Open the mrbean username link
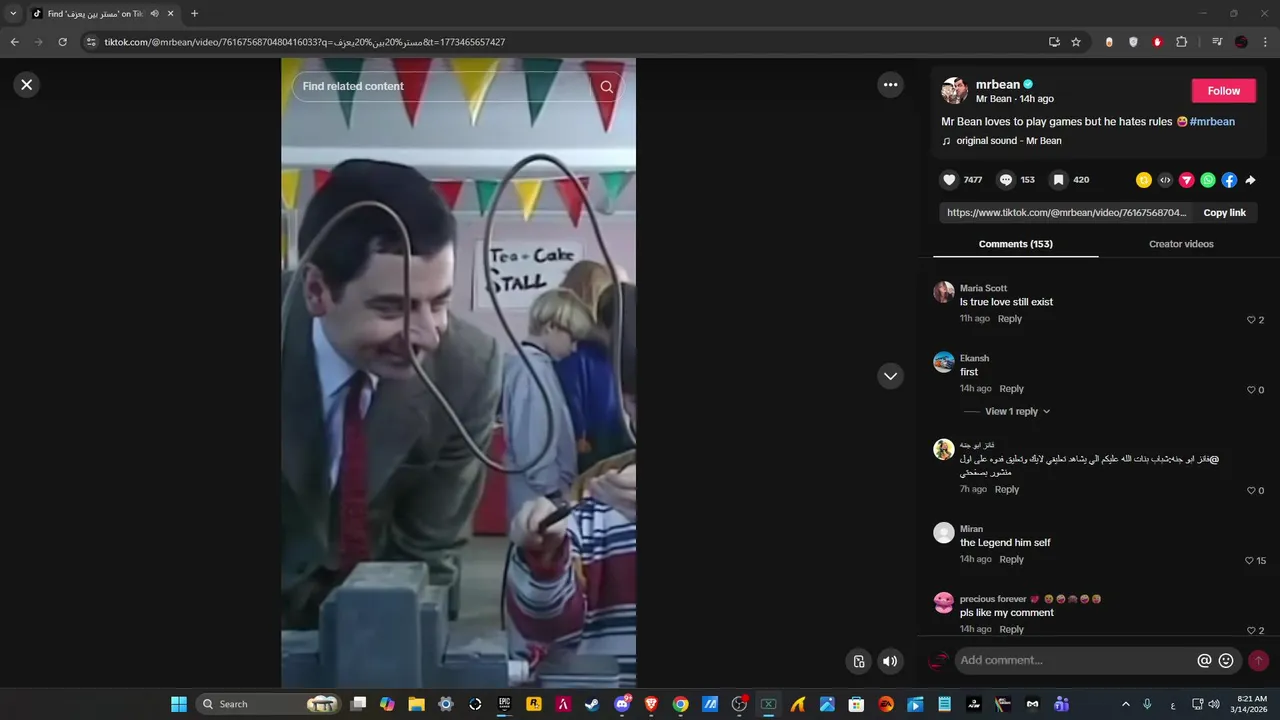Screen dimensions: 1280x720 coord(998,84)
